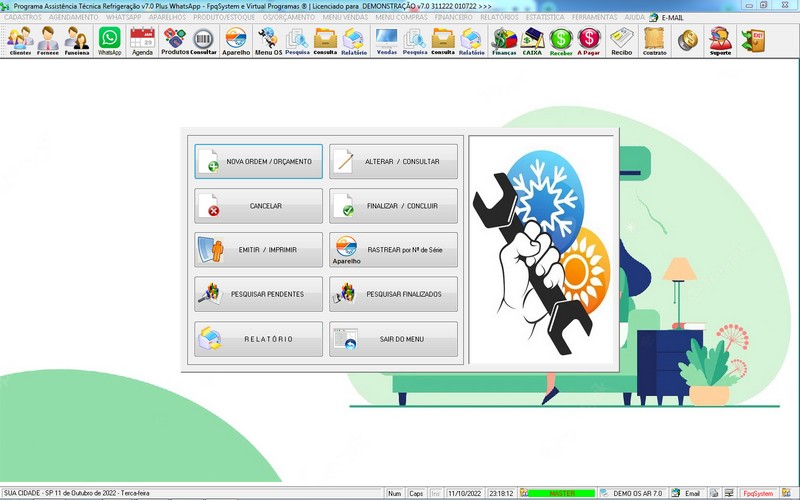
Task: Click the gold coin toolbar icon
Action: pos(688,40)
